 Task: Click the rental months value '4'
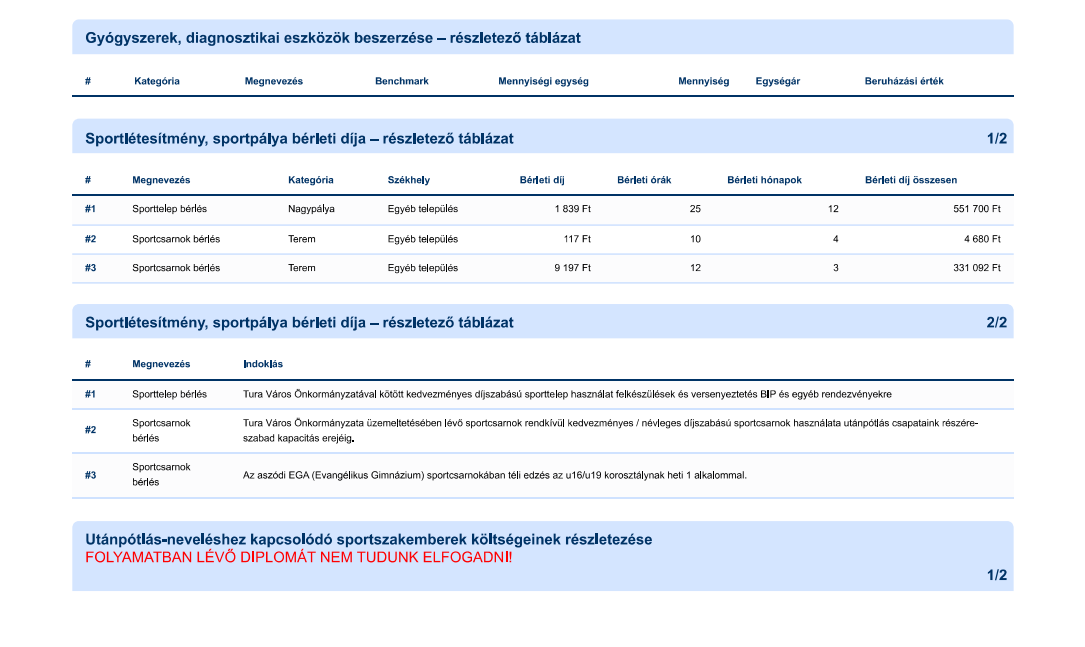click(835, 239)
